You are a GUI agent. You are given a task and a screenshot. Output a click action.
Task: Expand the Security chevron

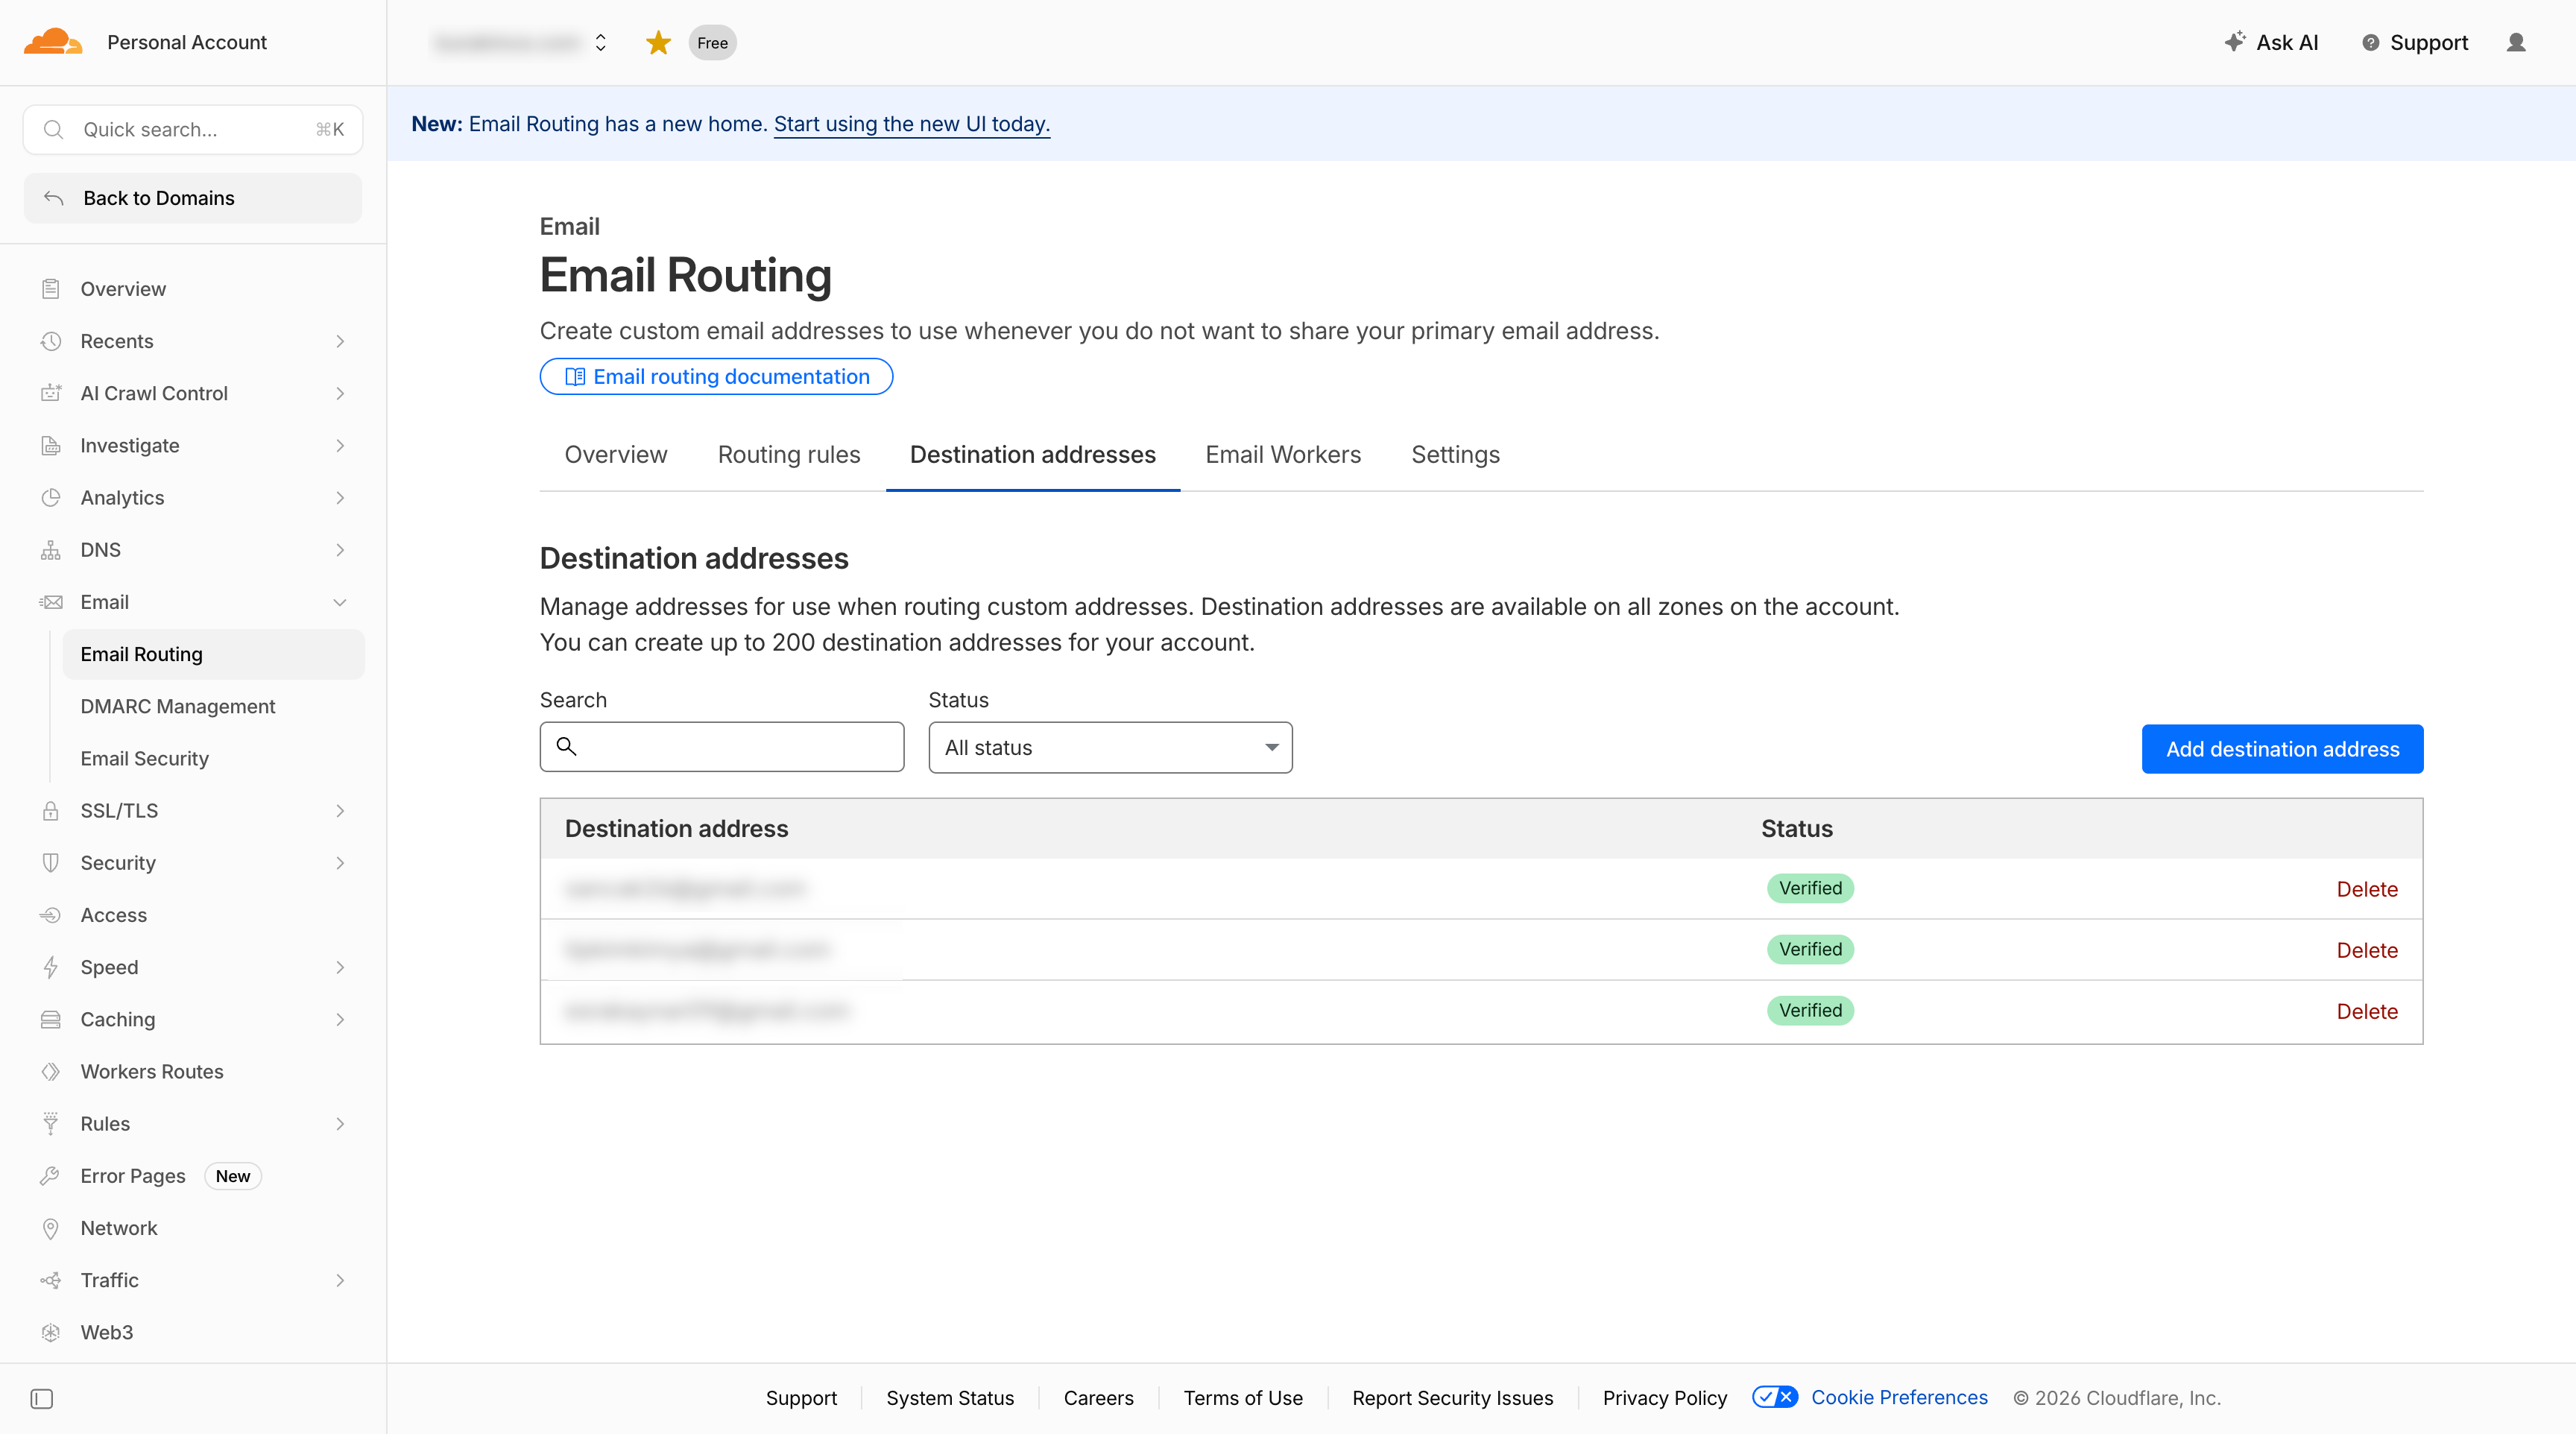(340, 863)
